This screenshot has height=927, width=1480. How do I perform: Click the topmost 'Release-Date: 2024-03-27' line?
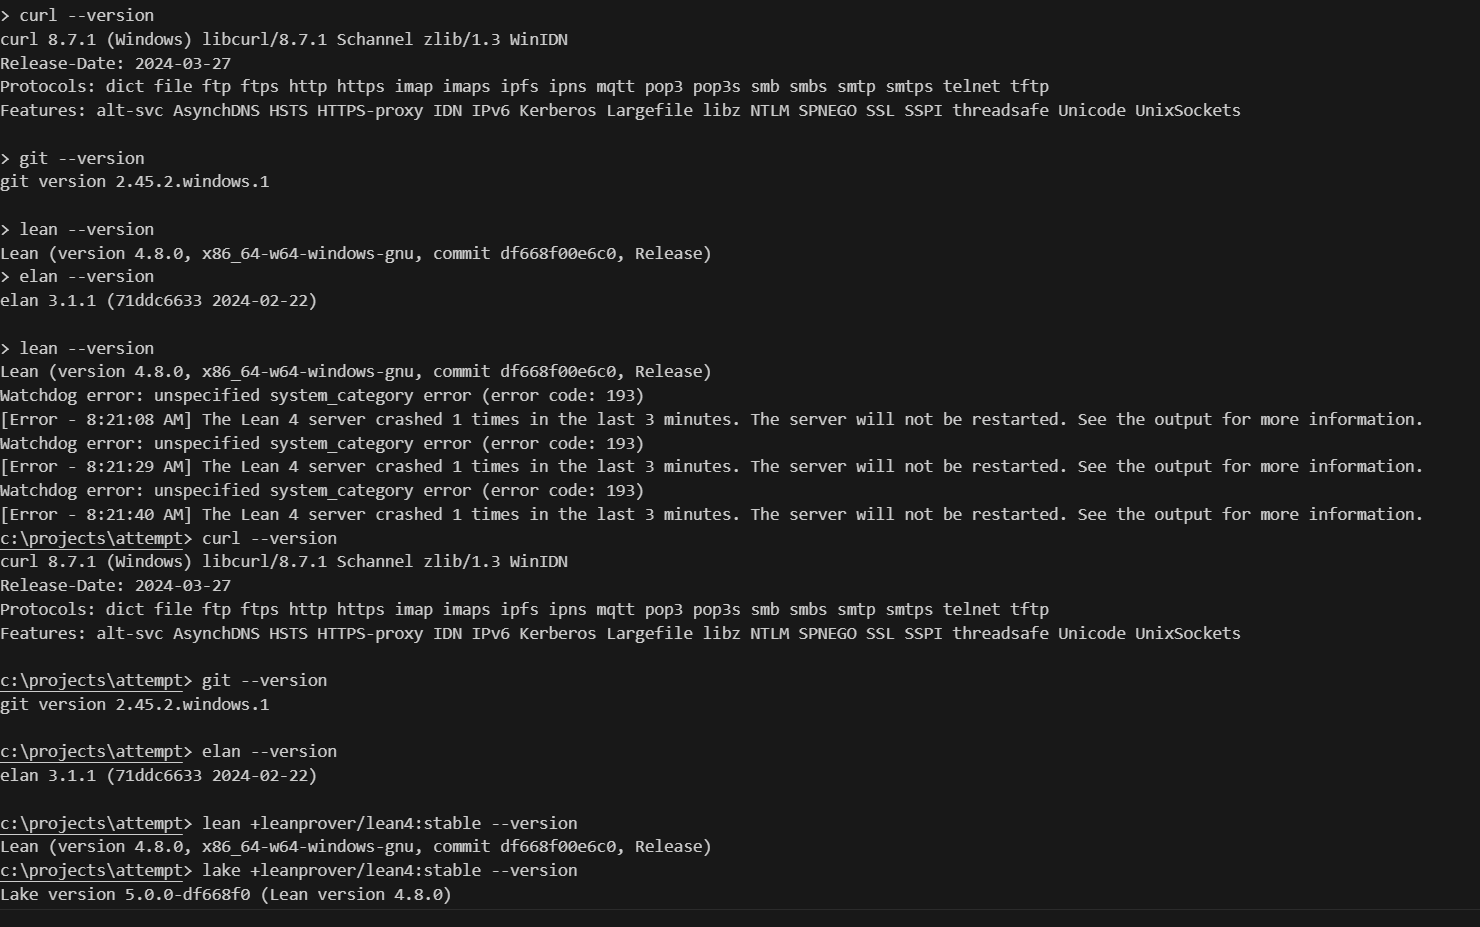click(116, 63)
